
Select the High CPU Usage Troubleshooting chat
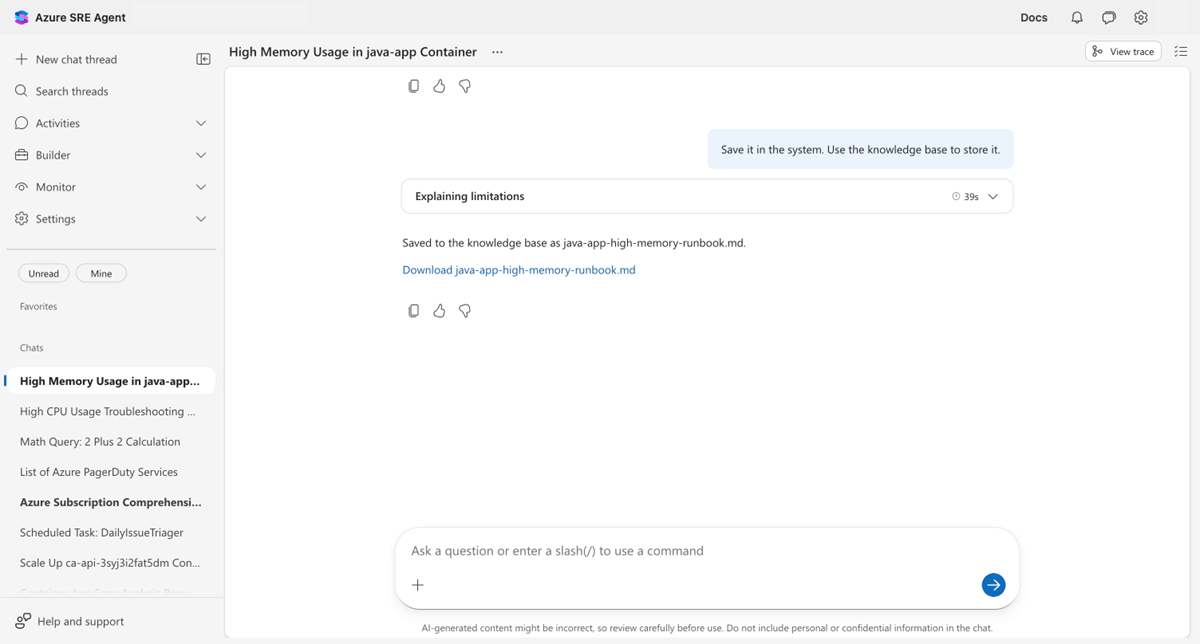110,411
